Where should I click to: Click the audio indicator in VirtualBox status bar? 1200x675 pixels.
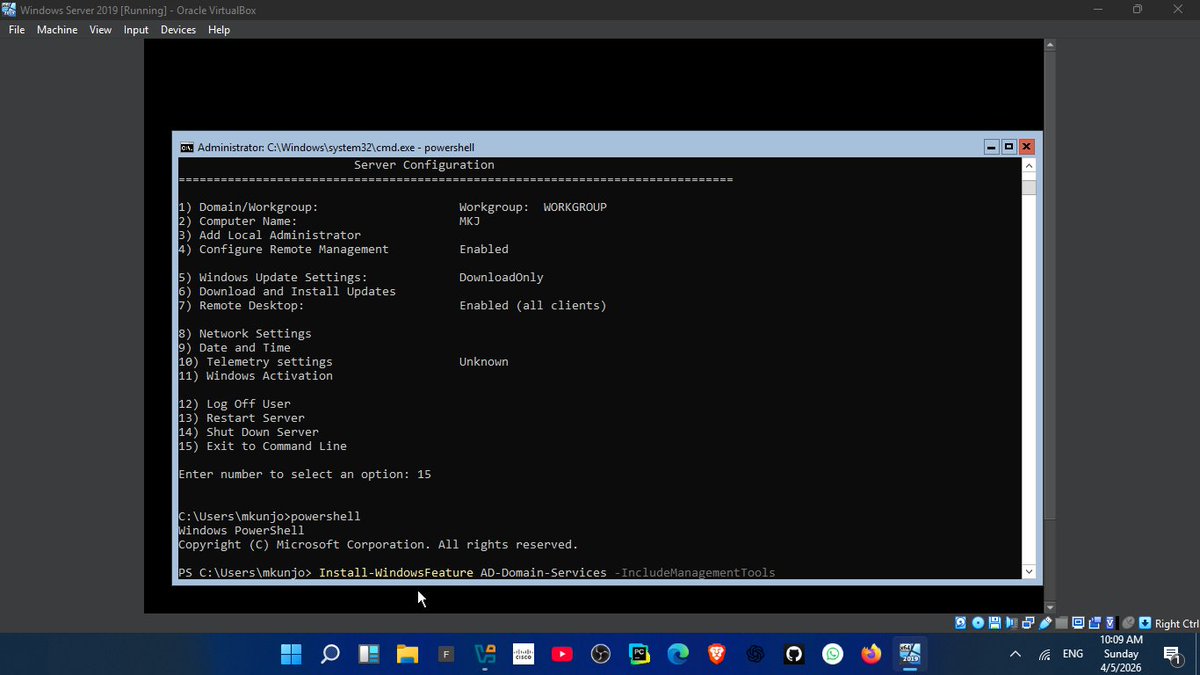(x=1011, y=623)
